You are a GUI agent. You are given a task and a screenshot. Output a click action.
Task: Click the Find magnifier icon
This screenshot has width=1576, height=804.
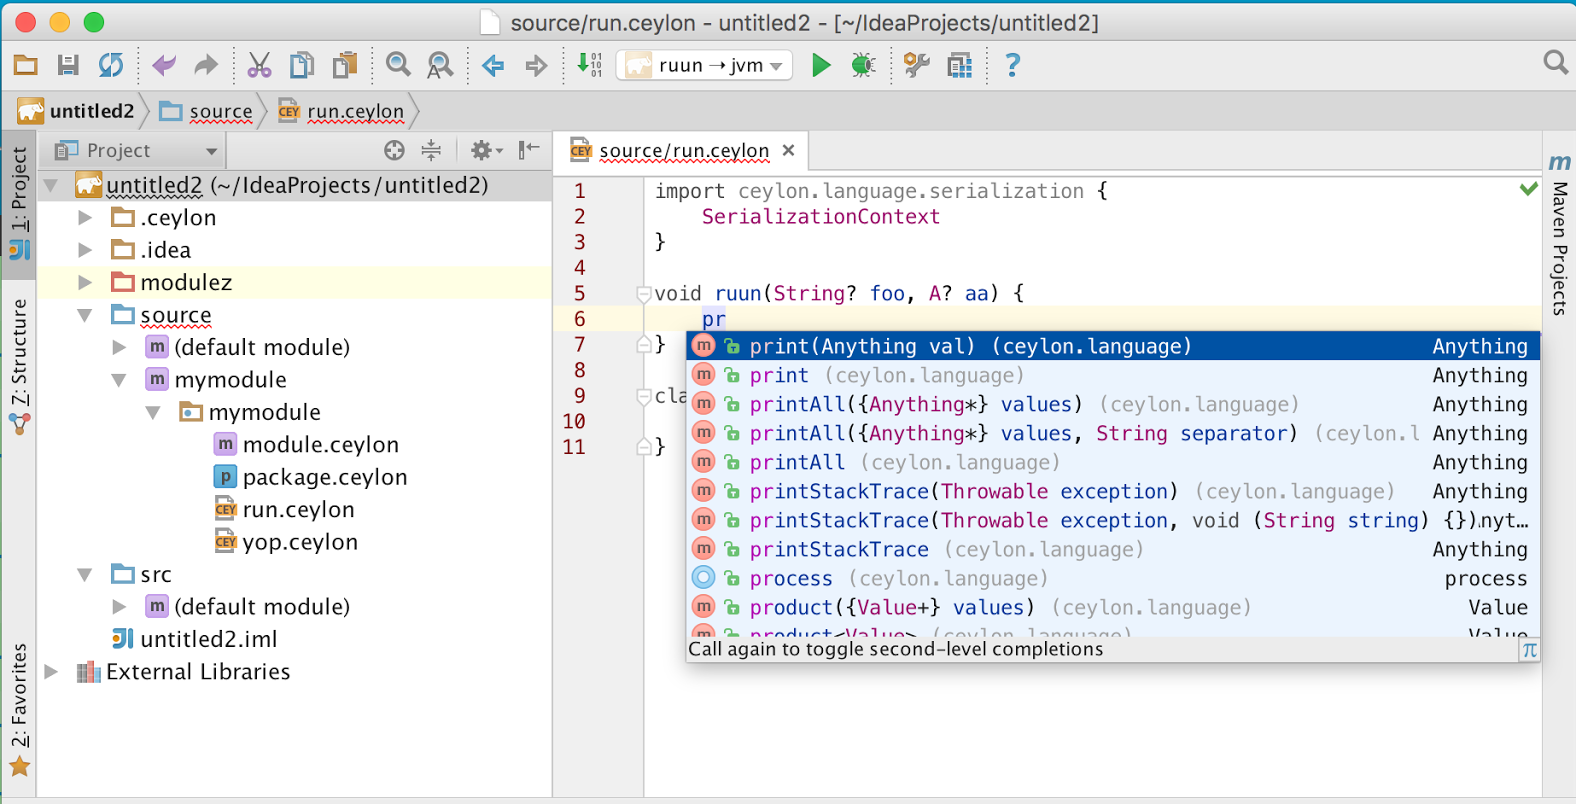click(x=398, y=66)
